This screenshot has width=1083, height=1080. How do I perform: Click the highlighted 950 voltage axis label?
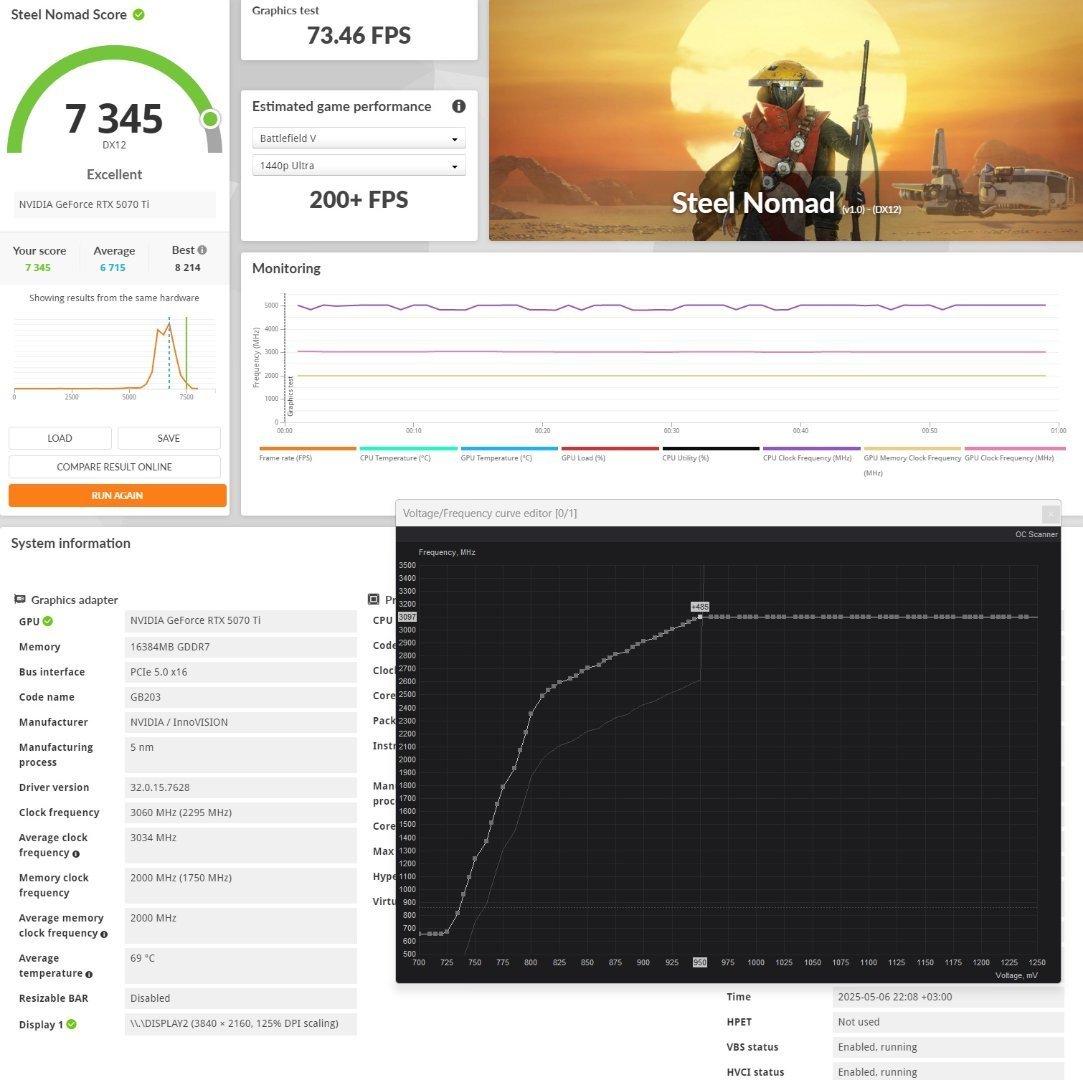(x=700, y=962)
